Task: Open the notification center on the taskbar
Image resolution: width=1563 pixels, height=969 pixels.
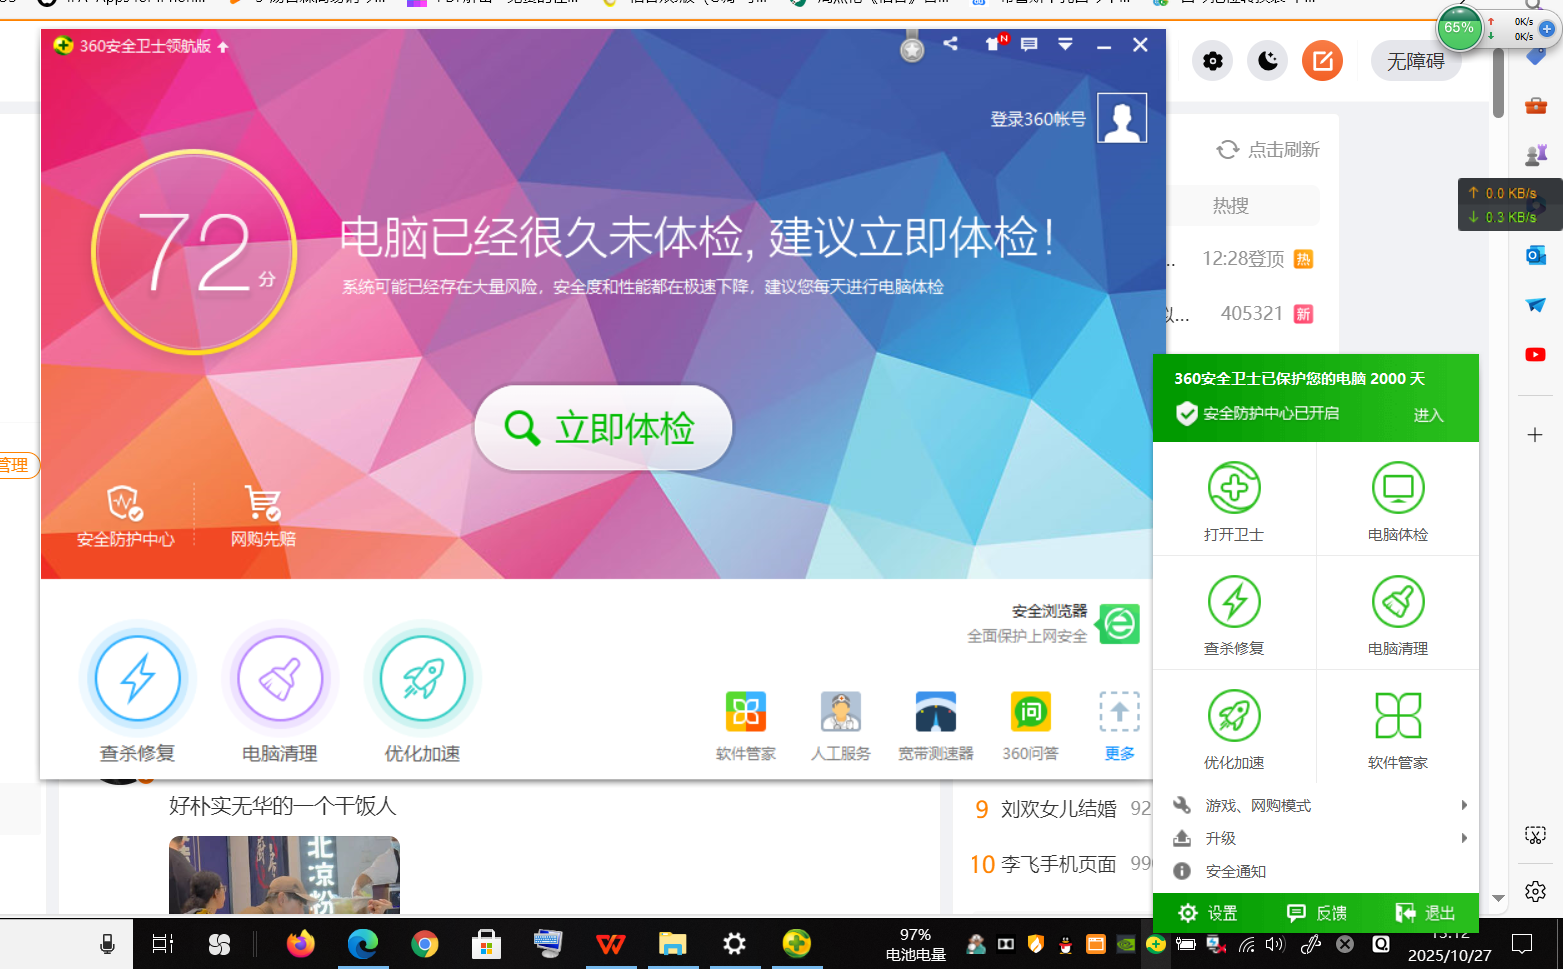Action: [1522, 943]
